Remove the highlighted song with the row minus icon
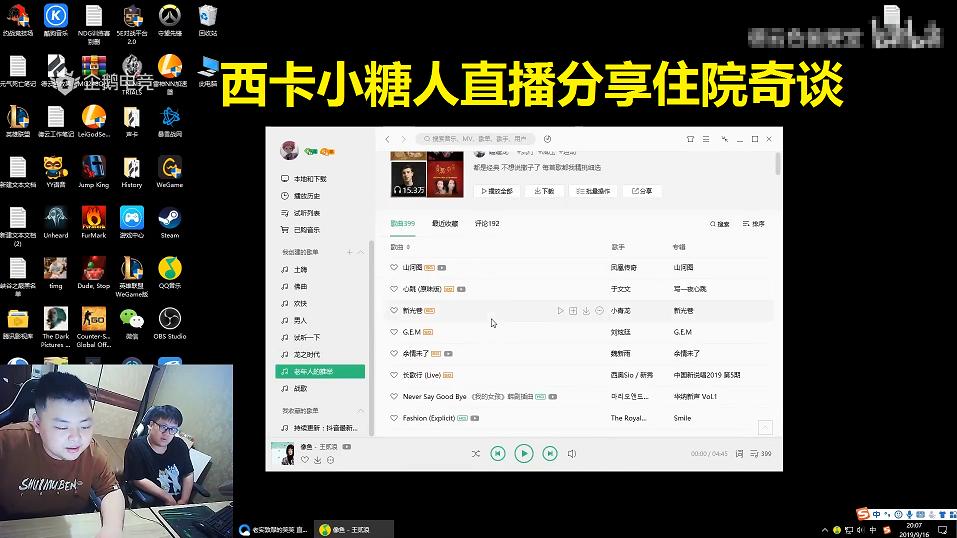This screenshot has height=538, width=957. click(599, 311)
